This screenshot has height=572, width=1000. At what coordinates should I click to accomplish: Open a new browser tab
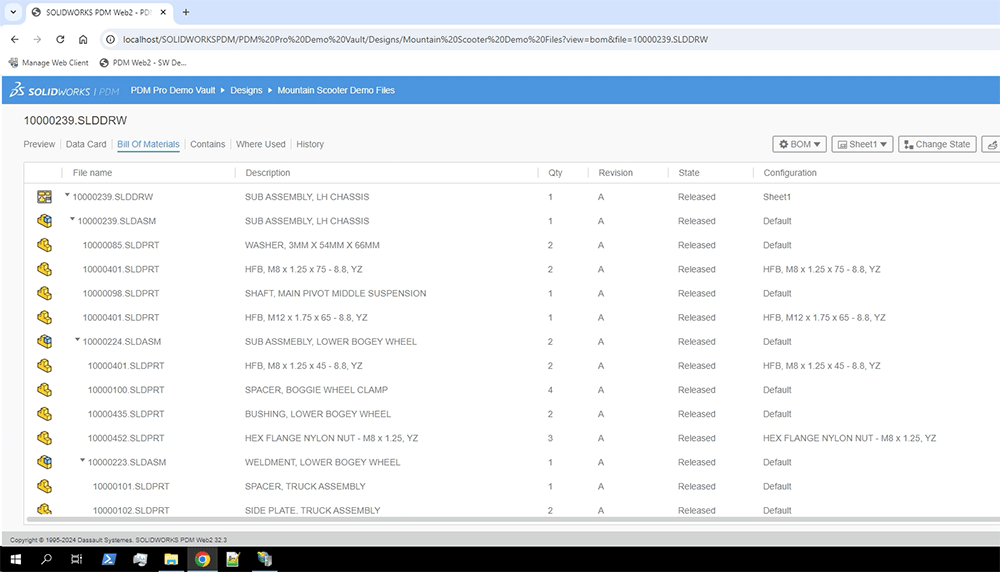(186, 12)
